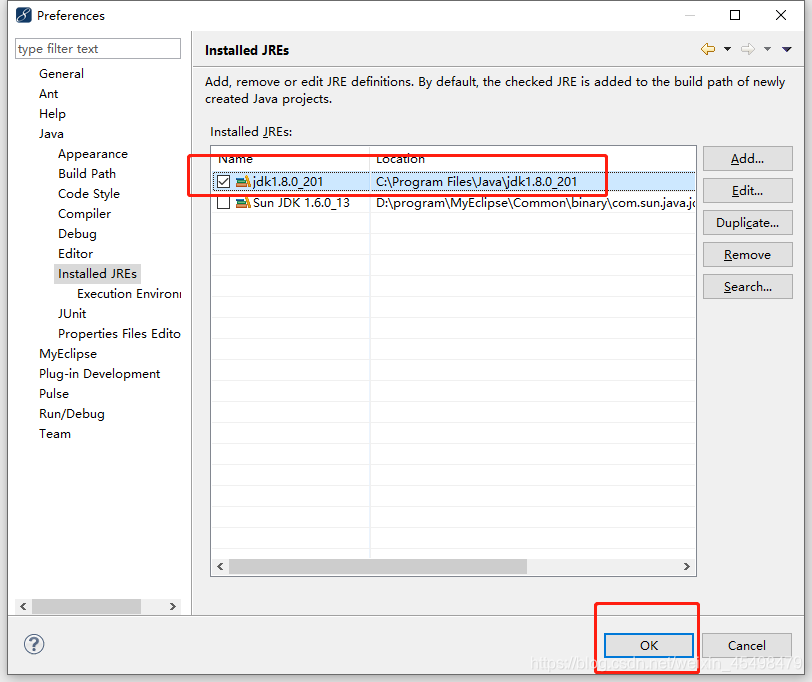
Task: Focus the type filter text field
Action: (x=98, y=49)
